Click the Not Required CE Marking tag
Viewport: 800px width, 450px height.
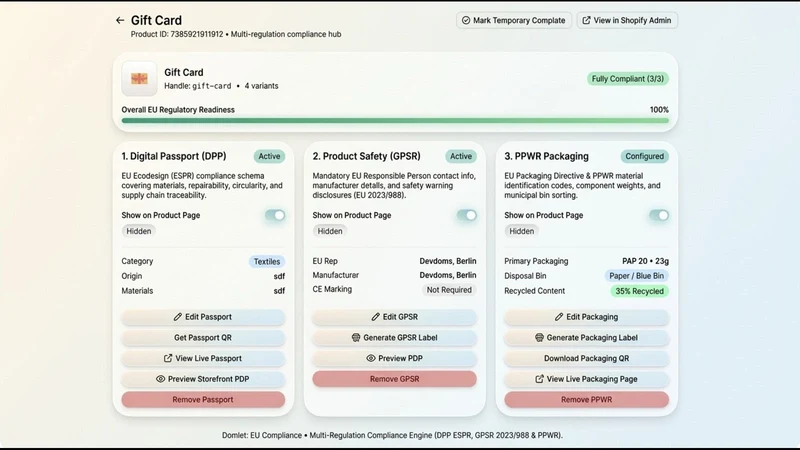click(449, 290)
